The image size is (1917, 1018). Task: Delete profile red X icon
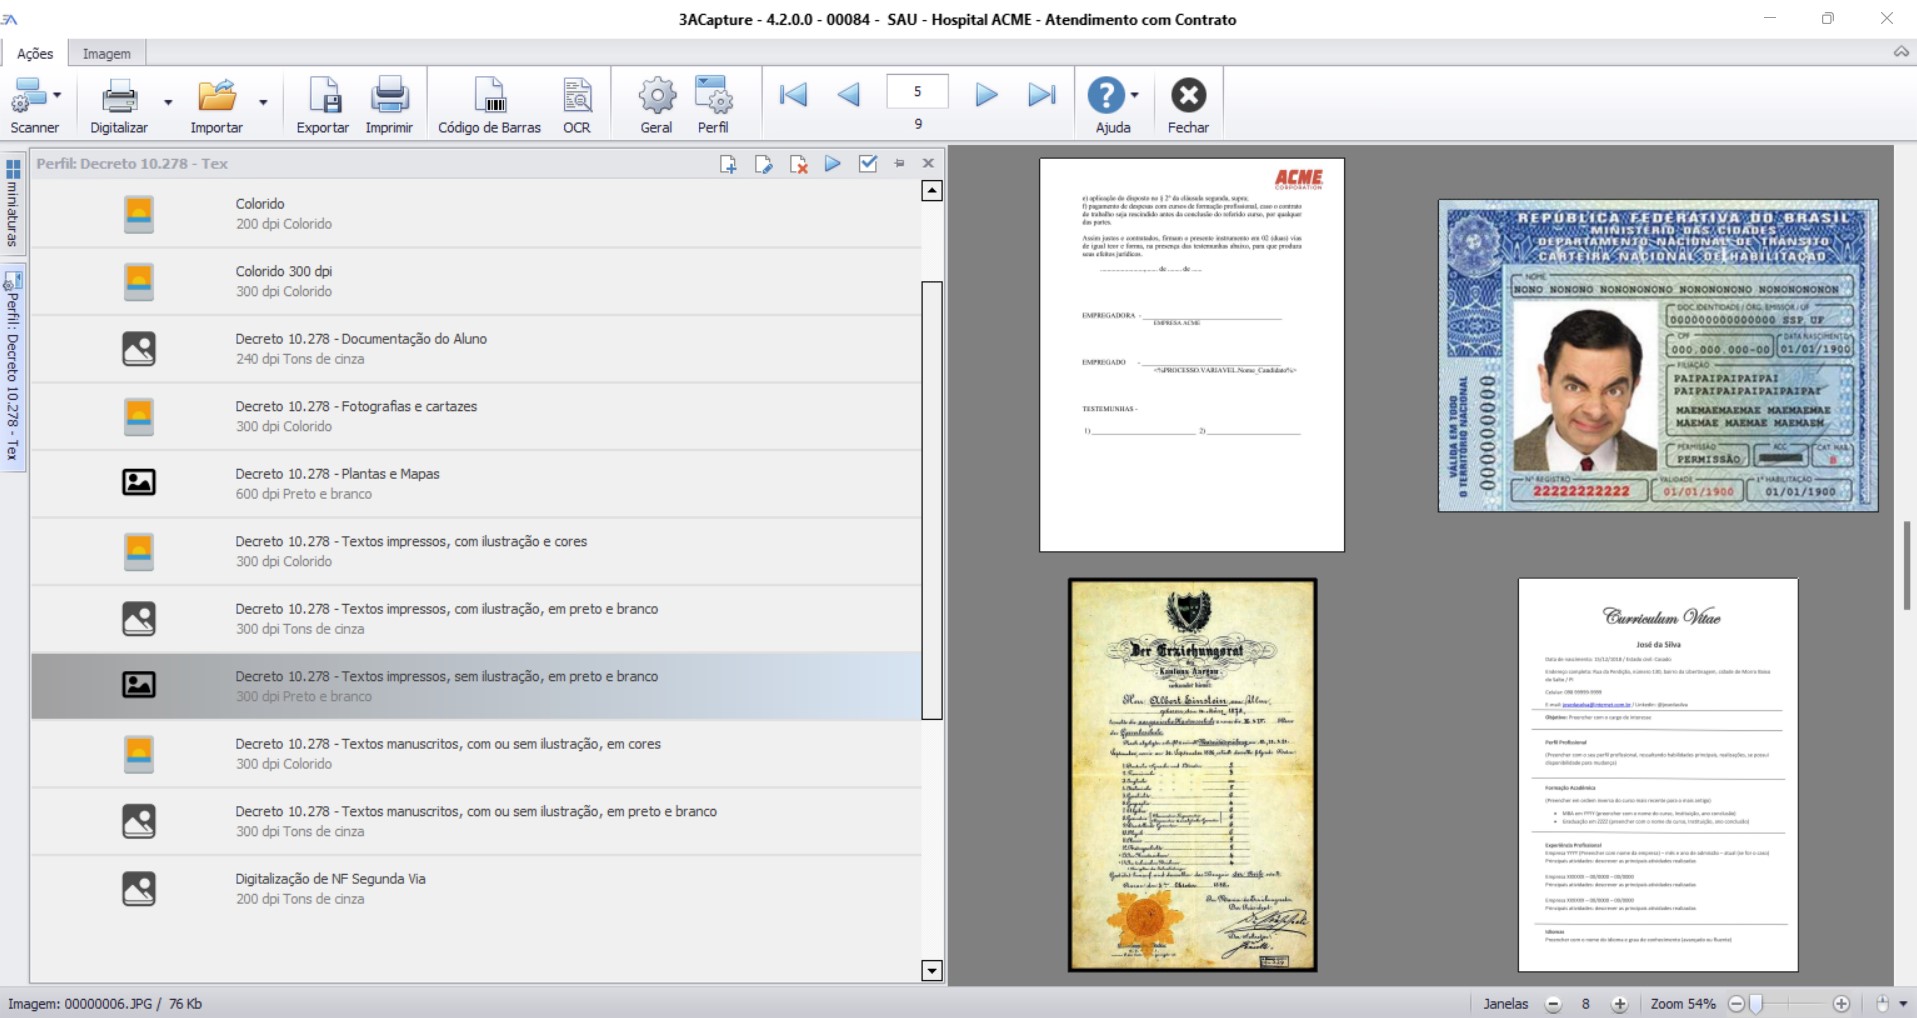(x=798, y=164)
